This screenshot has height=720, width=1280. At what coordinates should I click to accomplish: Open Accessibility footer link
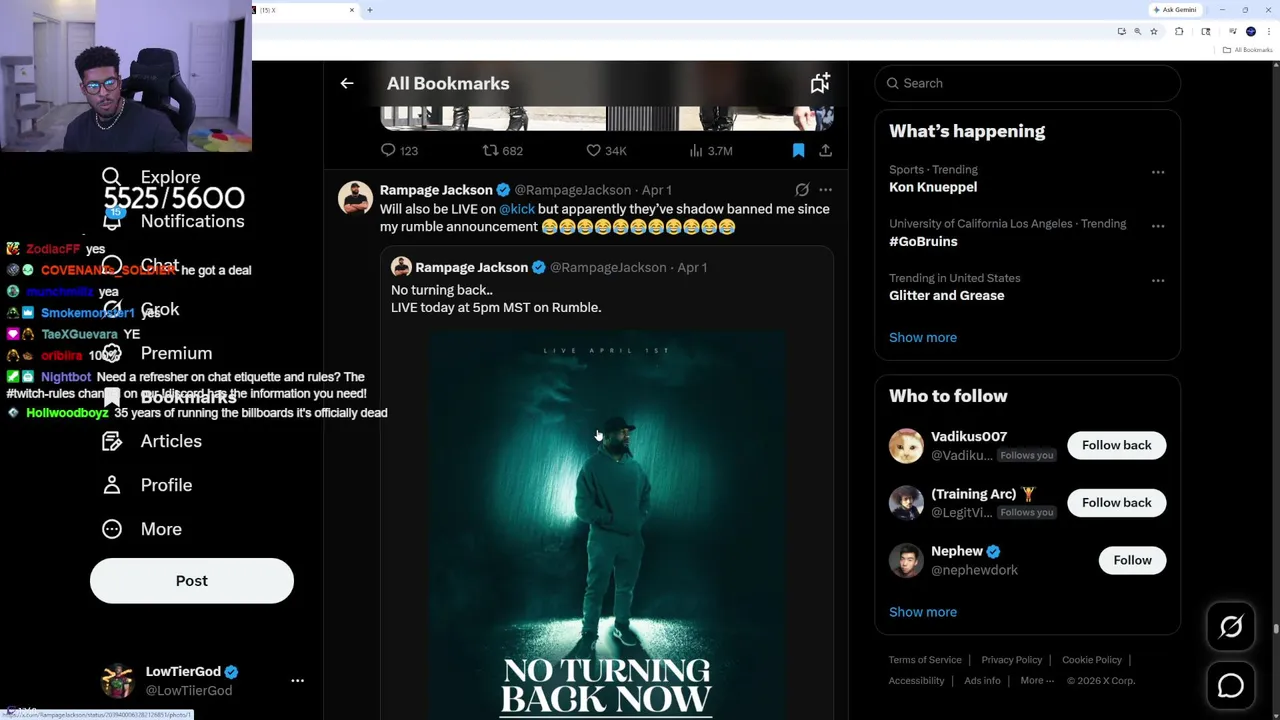pyautogui.click(x=916, y=681)
